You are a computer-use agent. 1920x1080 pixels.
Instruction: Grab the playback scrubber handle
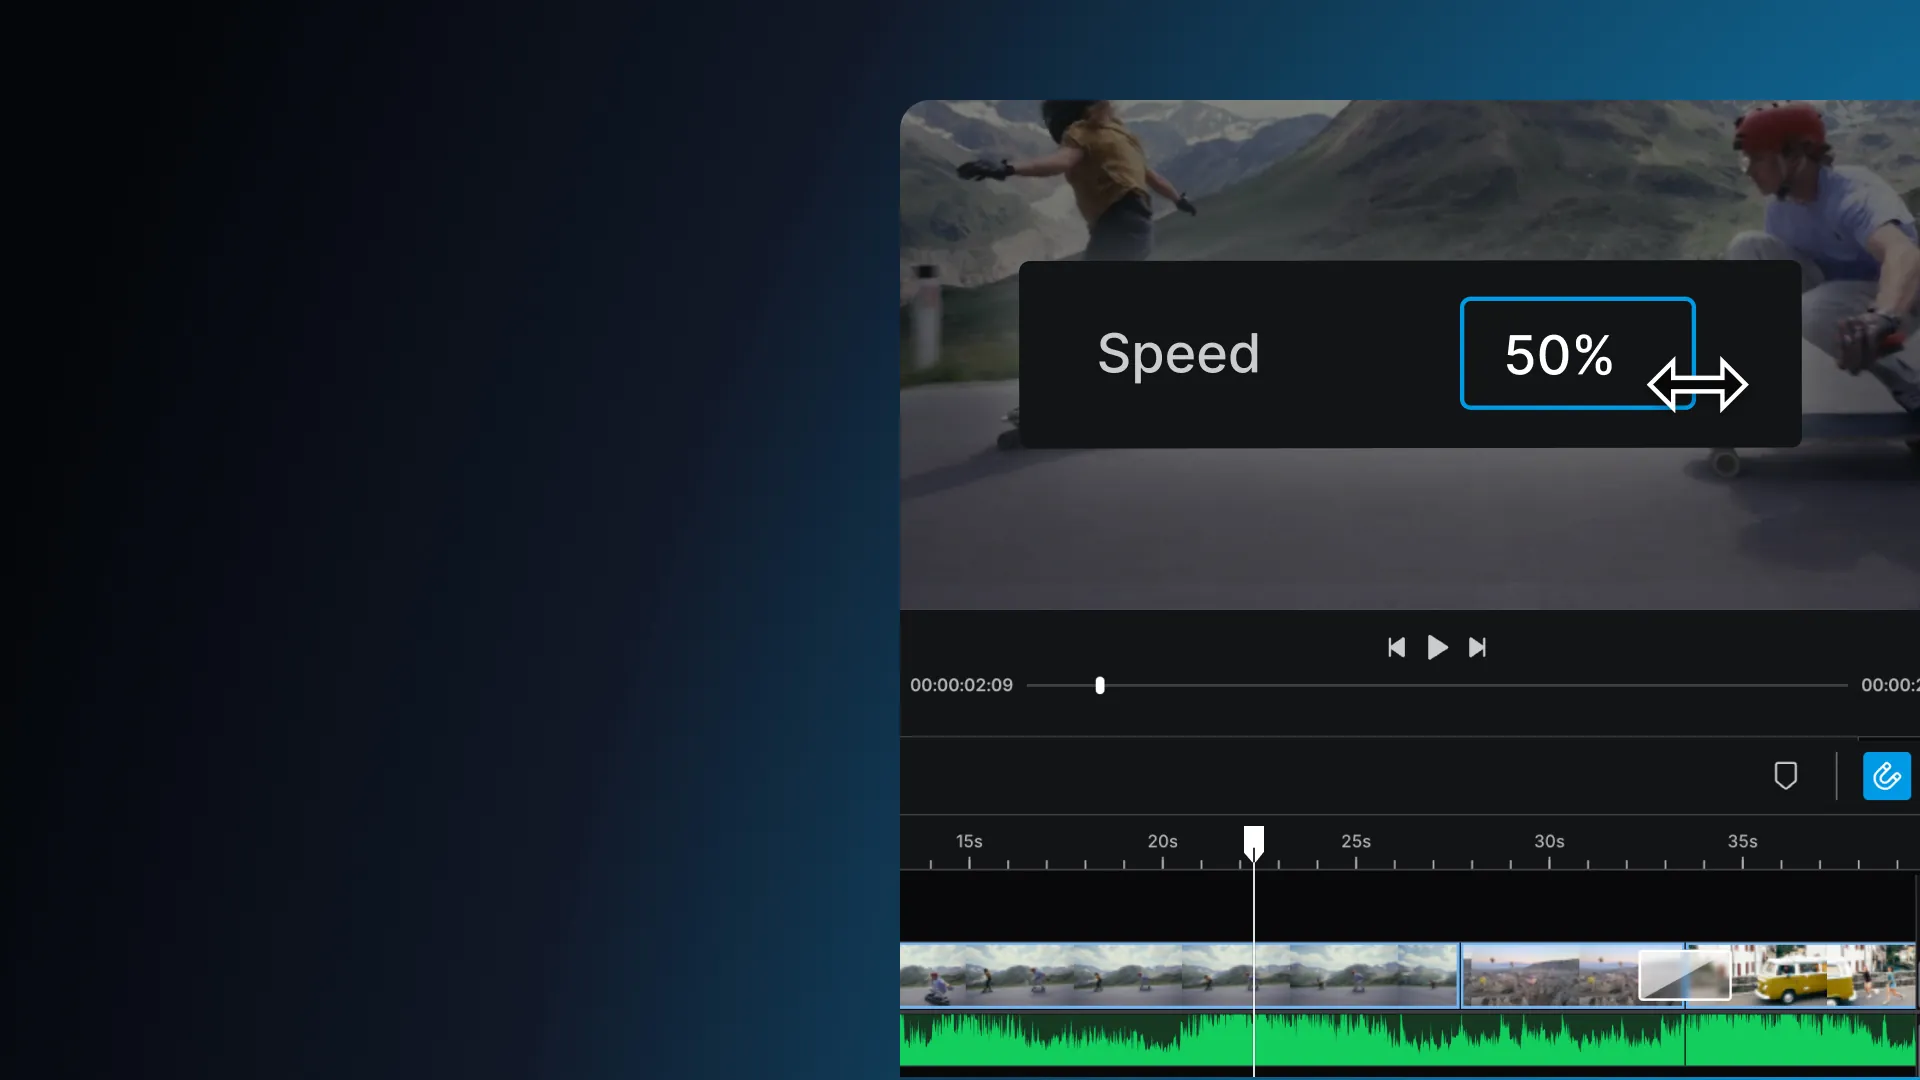click(x=1100, y=686)
